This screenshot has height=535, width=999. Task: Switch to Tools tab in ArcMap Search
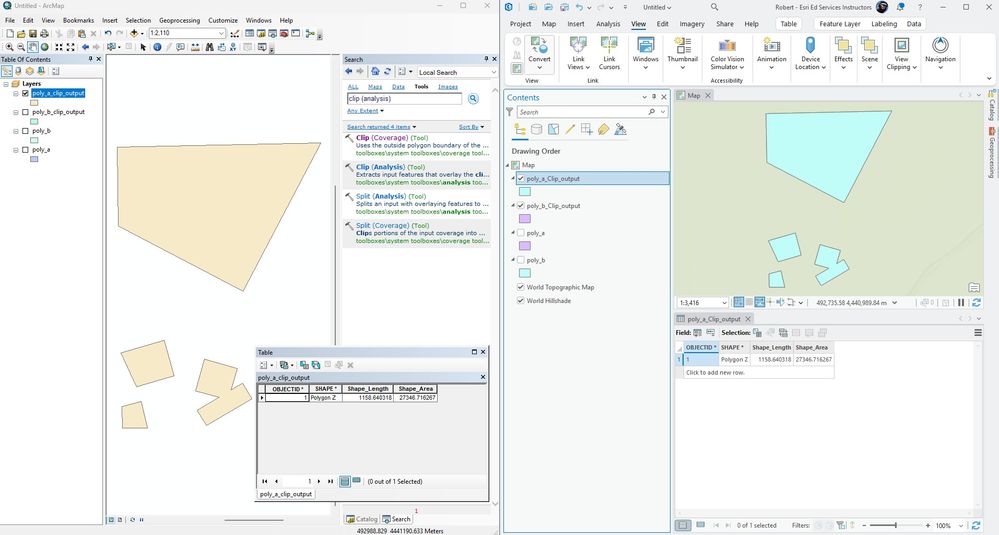pyautogui.click(x=421, y=87)
